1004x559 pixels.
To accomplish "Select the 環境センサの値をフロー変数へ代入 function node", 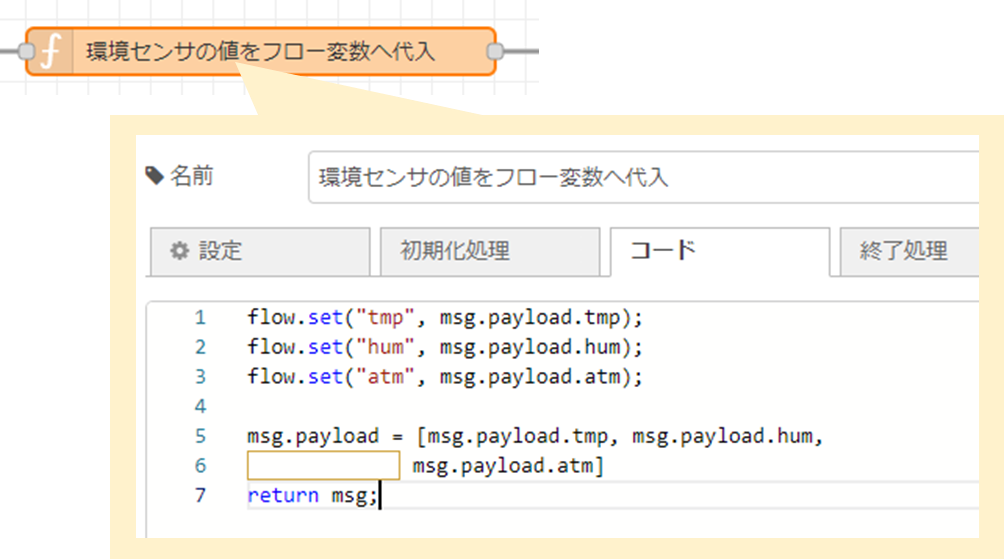I will [x=261, y=51].
